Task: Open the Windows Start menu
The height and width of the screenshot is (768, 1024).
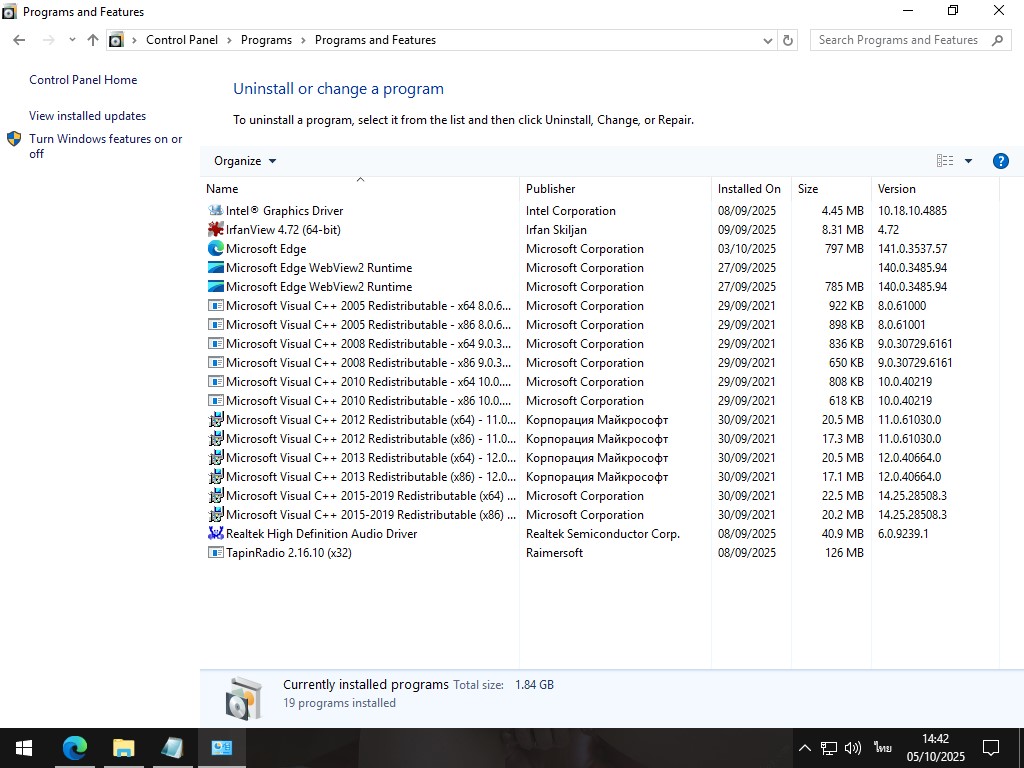Action: coord(24,747)
